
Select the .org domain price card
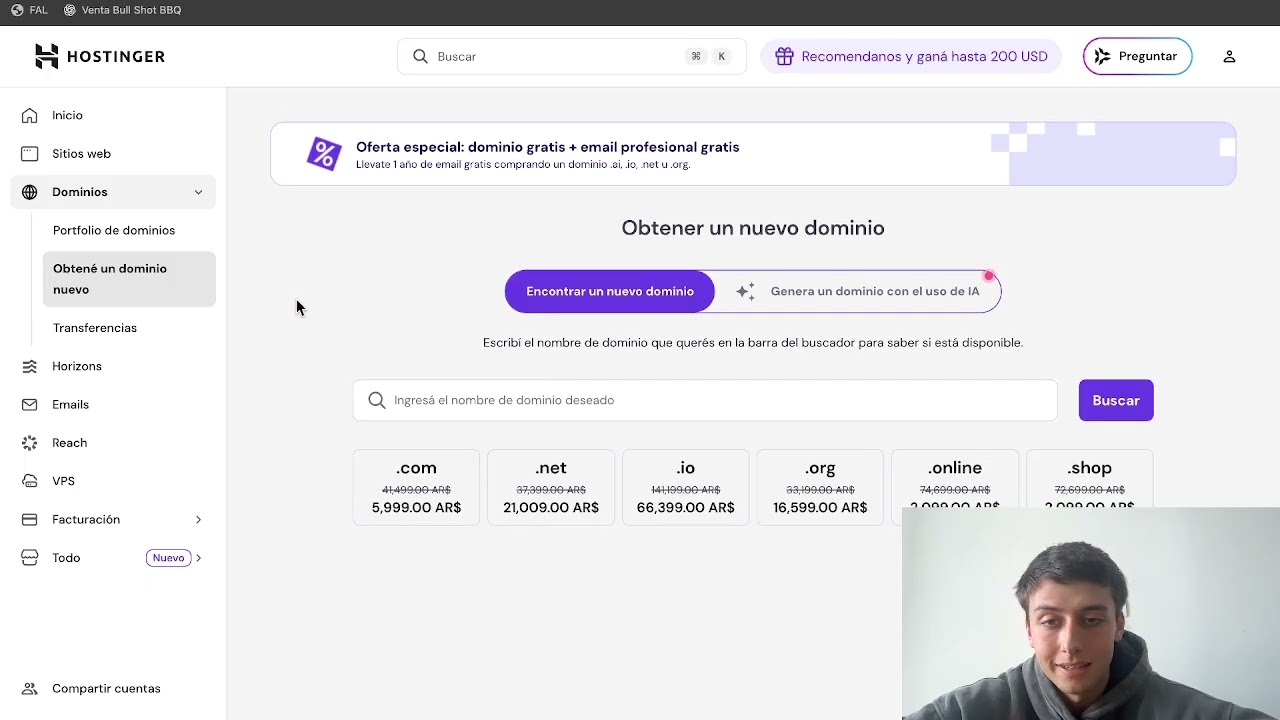[x=820, y=488]
